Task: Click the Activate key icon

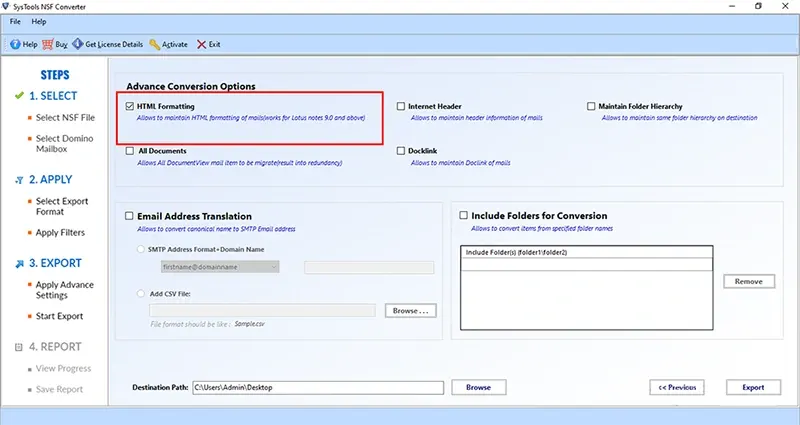Action: coord(155,44)
